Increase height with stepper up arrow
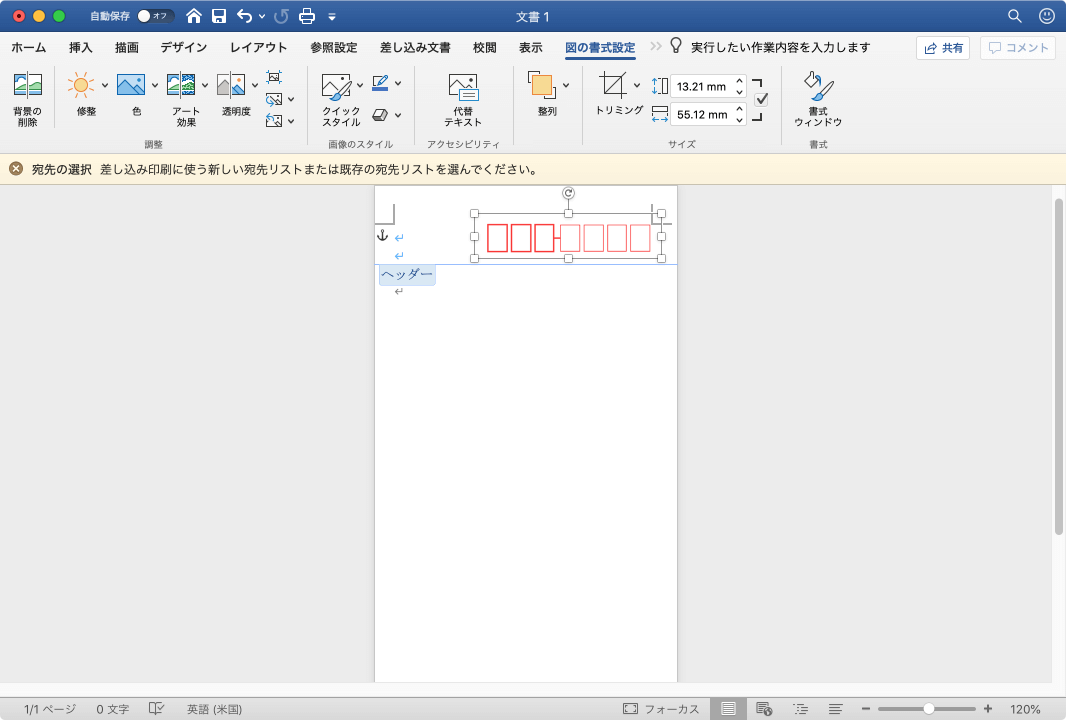 [x=740, y=81]
